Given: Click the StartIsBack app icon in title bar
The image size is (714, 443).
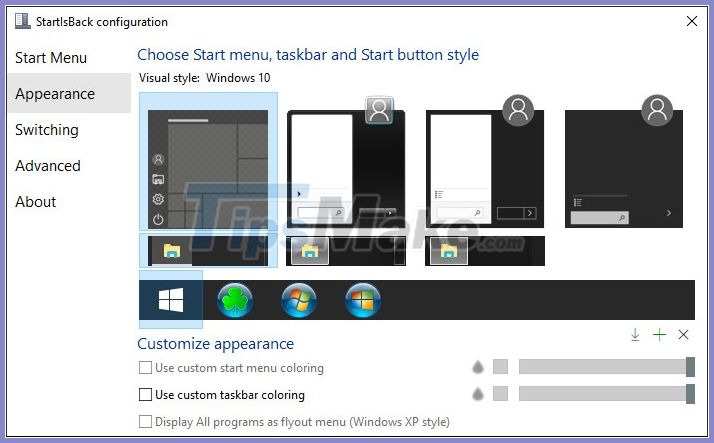Looking at the screenshot, I should 22,21.
